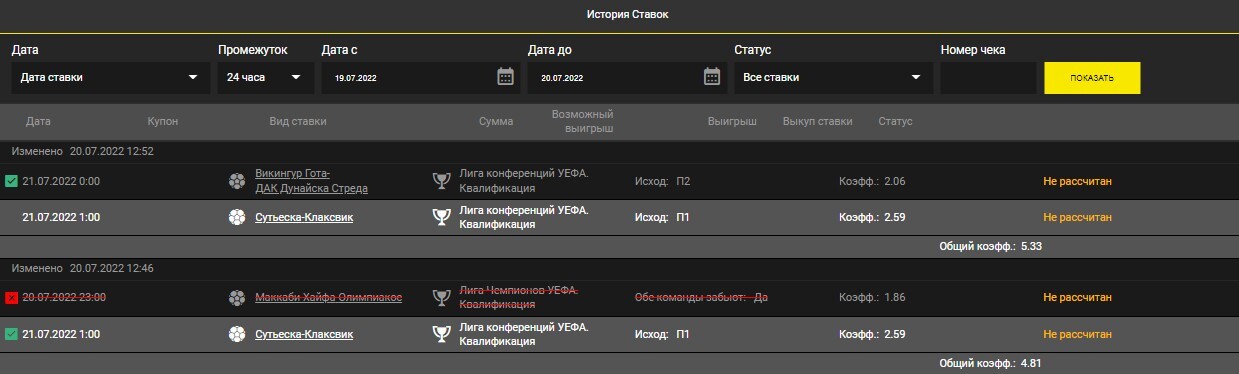Image resolution: width=1239 pixels, height=374 pixels.
Task: Open the Викингур Гота-ДАК Дунайска Стреда link
Action: tap(312, 181)
